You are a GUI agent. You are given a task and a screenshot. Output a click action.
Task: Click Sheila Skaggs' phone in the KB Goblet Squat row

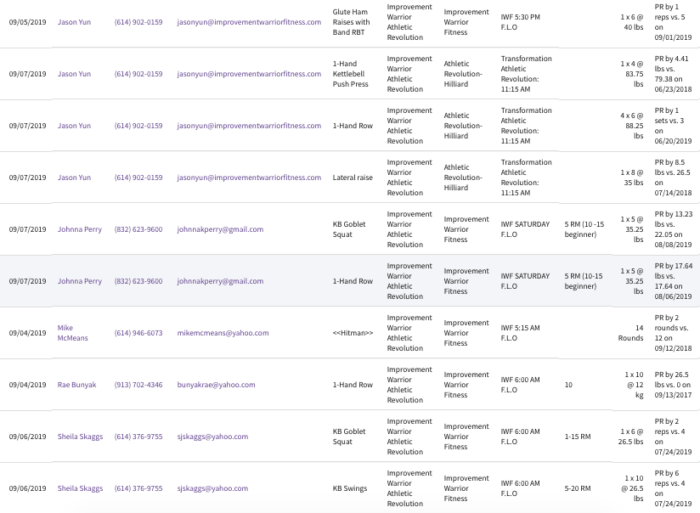click(138, 436)
